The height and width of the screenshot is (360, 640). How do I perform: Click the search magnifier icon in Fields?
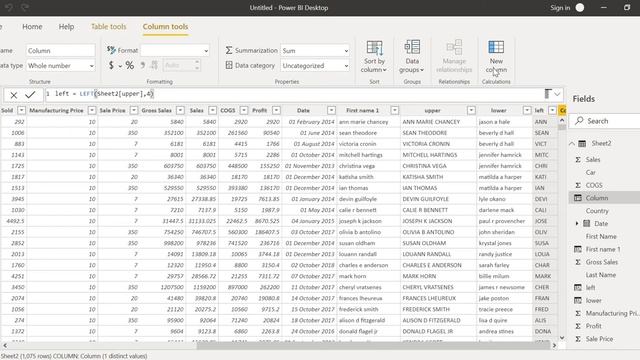[x=579, y=120]
